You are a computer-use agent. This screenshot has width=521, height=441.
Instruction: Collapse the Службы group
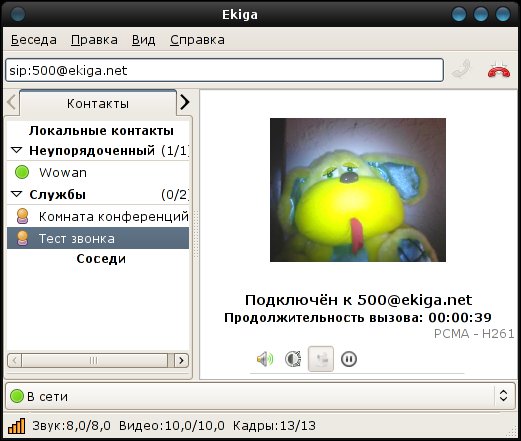tap(16, 194)
